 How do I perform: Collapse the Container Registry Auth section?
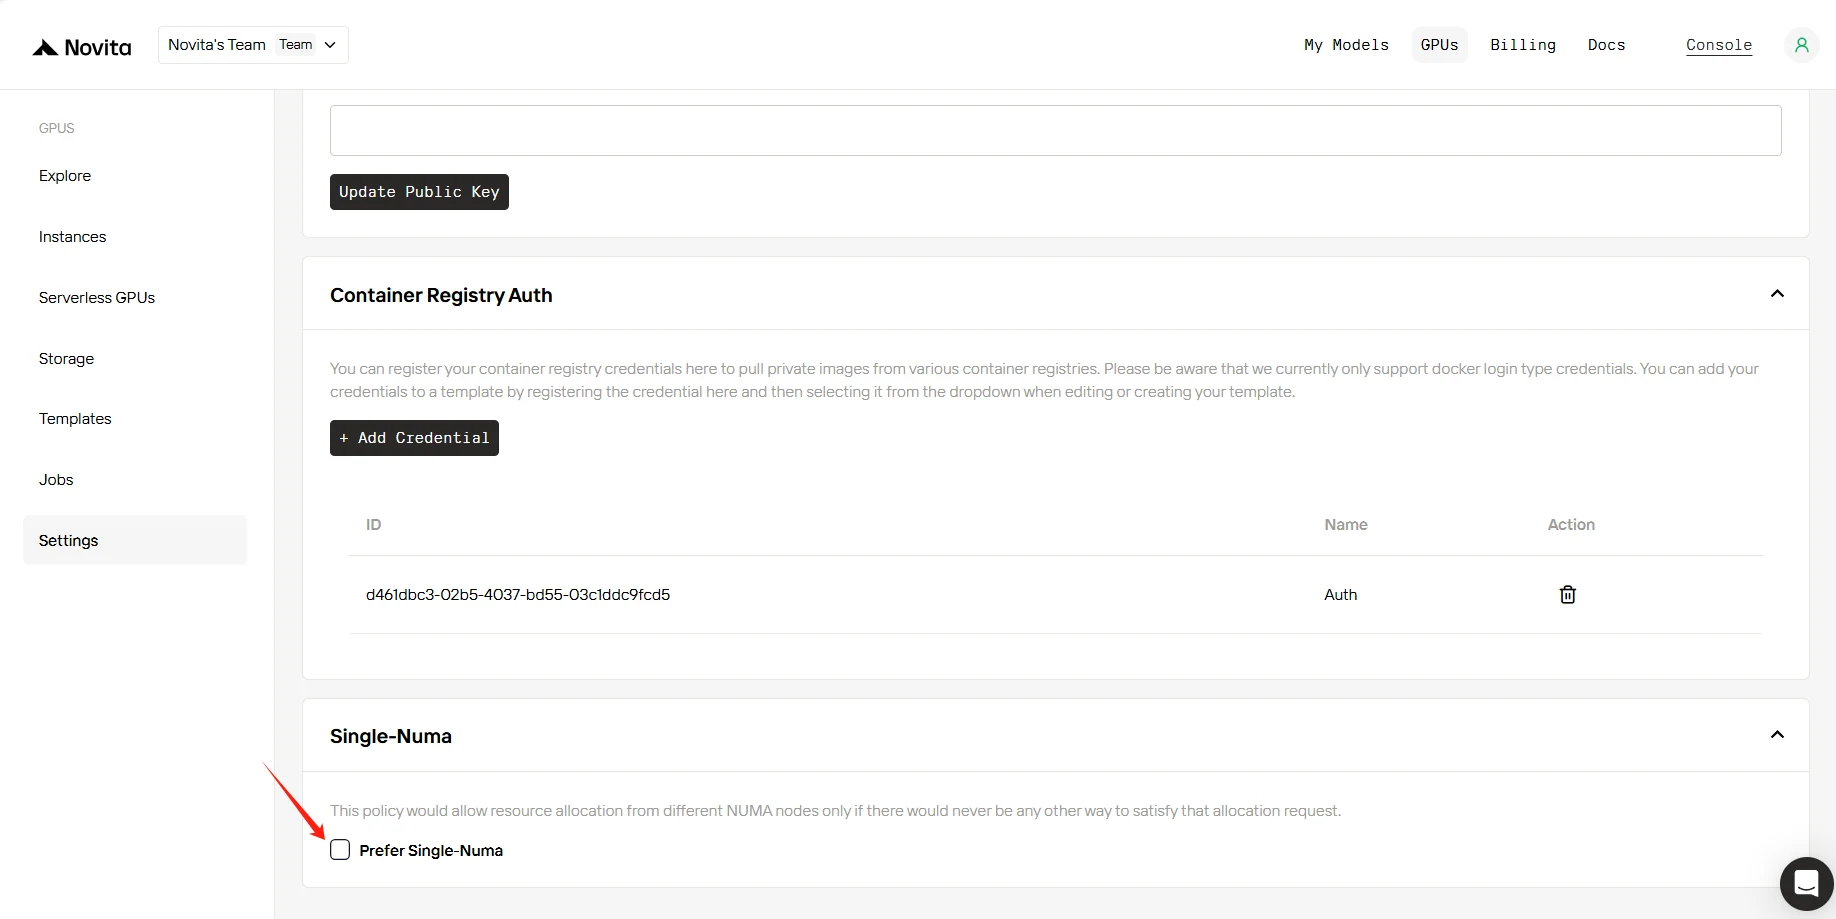[1777, 294]
